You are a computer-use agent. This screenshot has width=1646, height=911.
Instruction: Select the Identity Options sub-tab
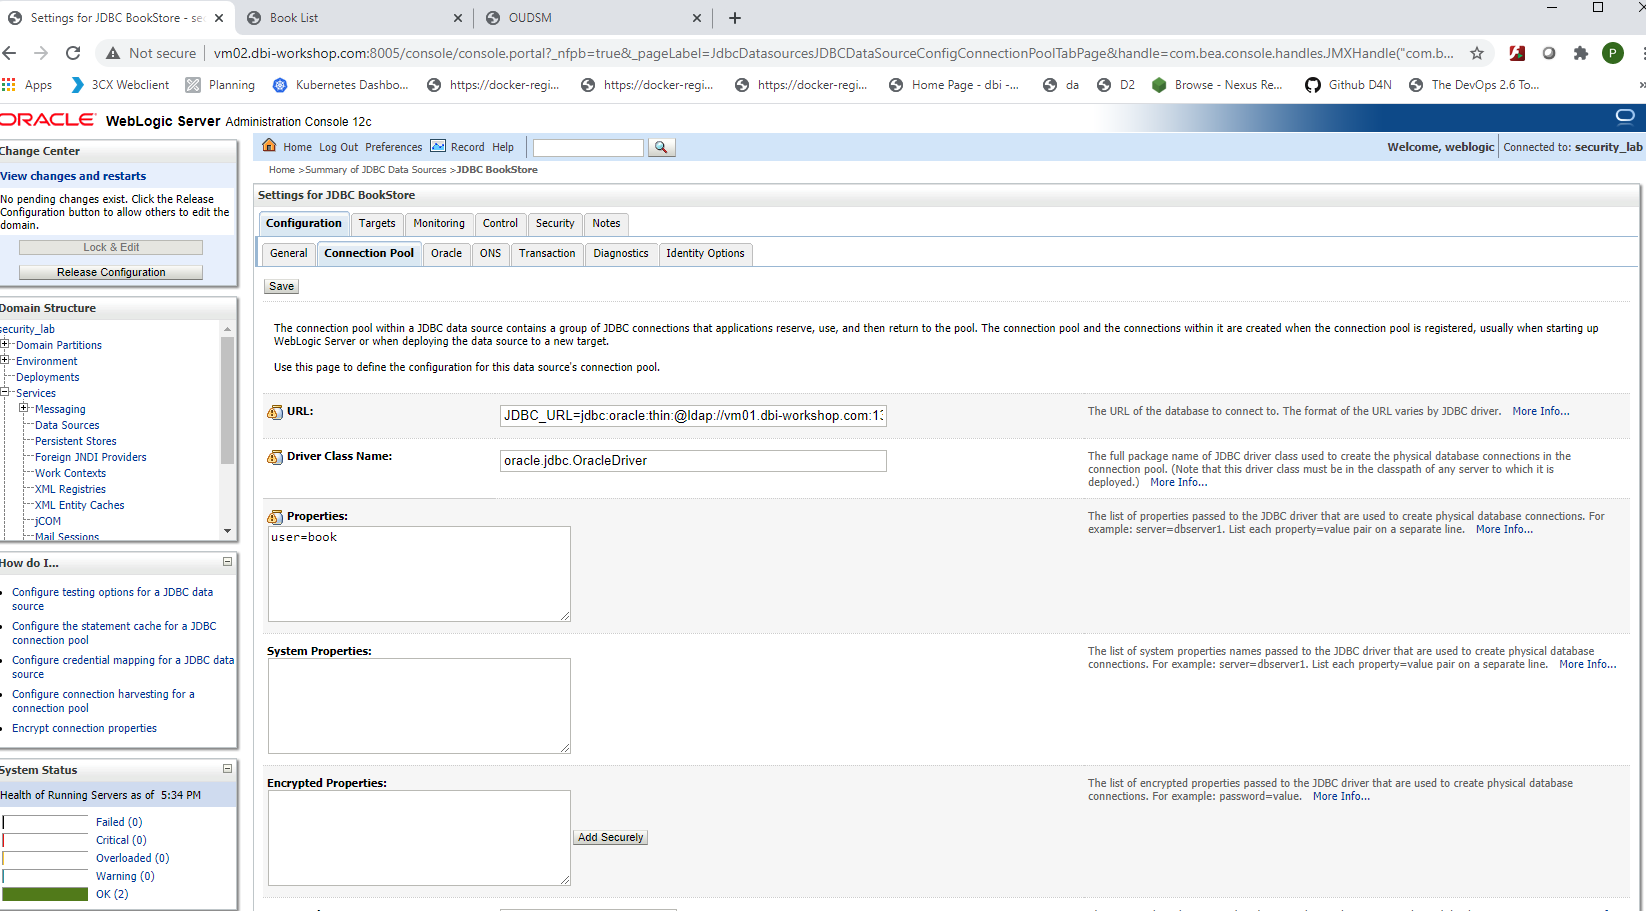(705, 254)
